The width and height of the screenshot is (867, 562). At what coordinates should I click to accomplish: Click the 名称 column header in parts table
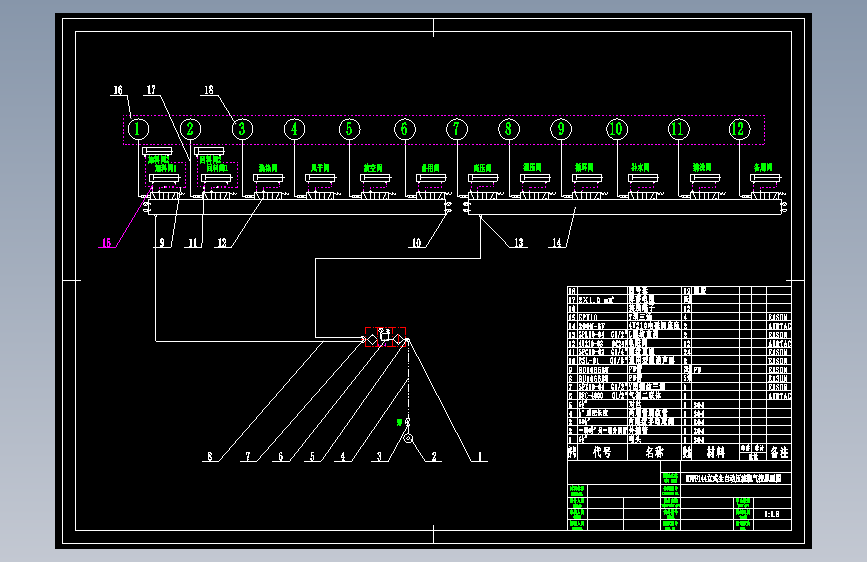pyautogui.click(x=654, y=452)
